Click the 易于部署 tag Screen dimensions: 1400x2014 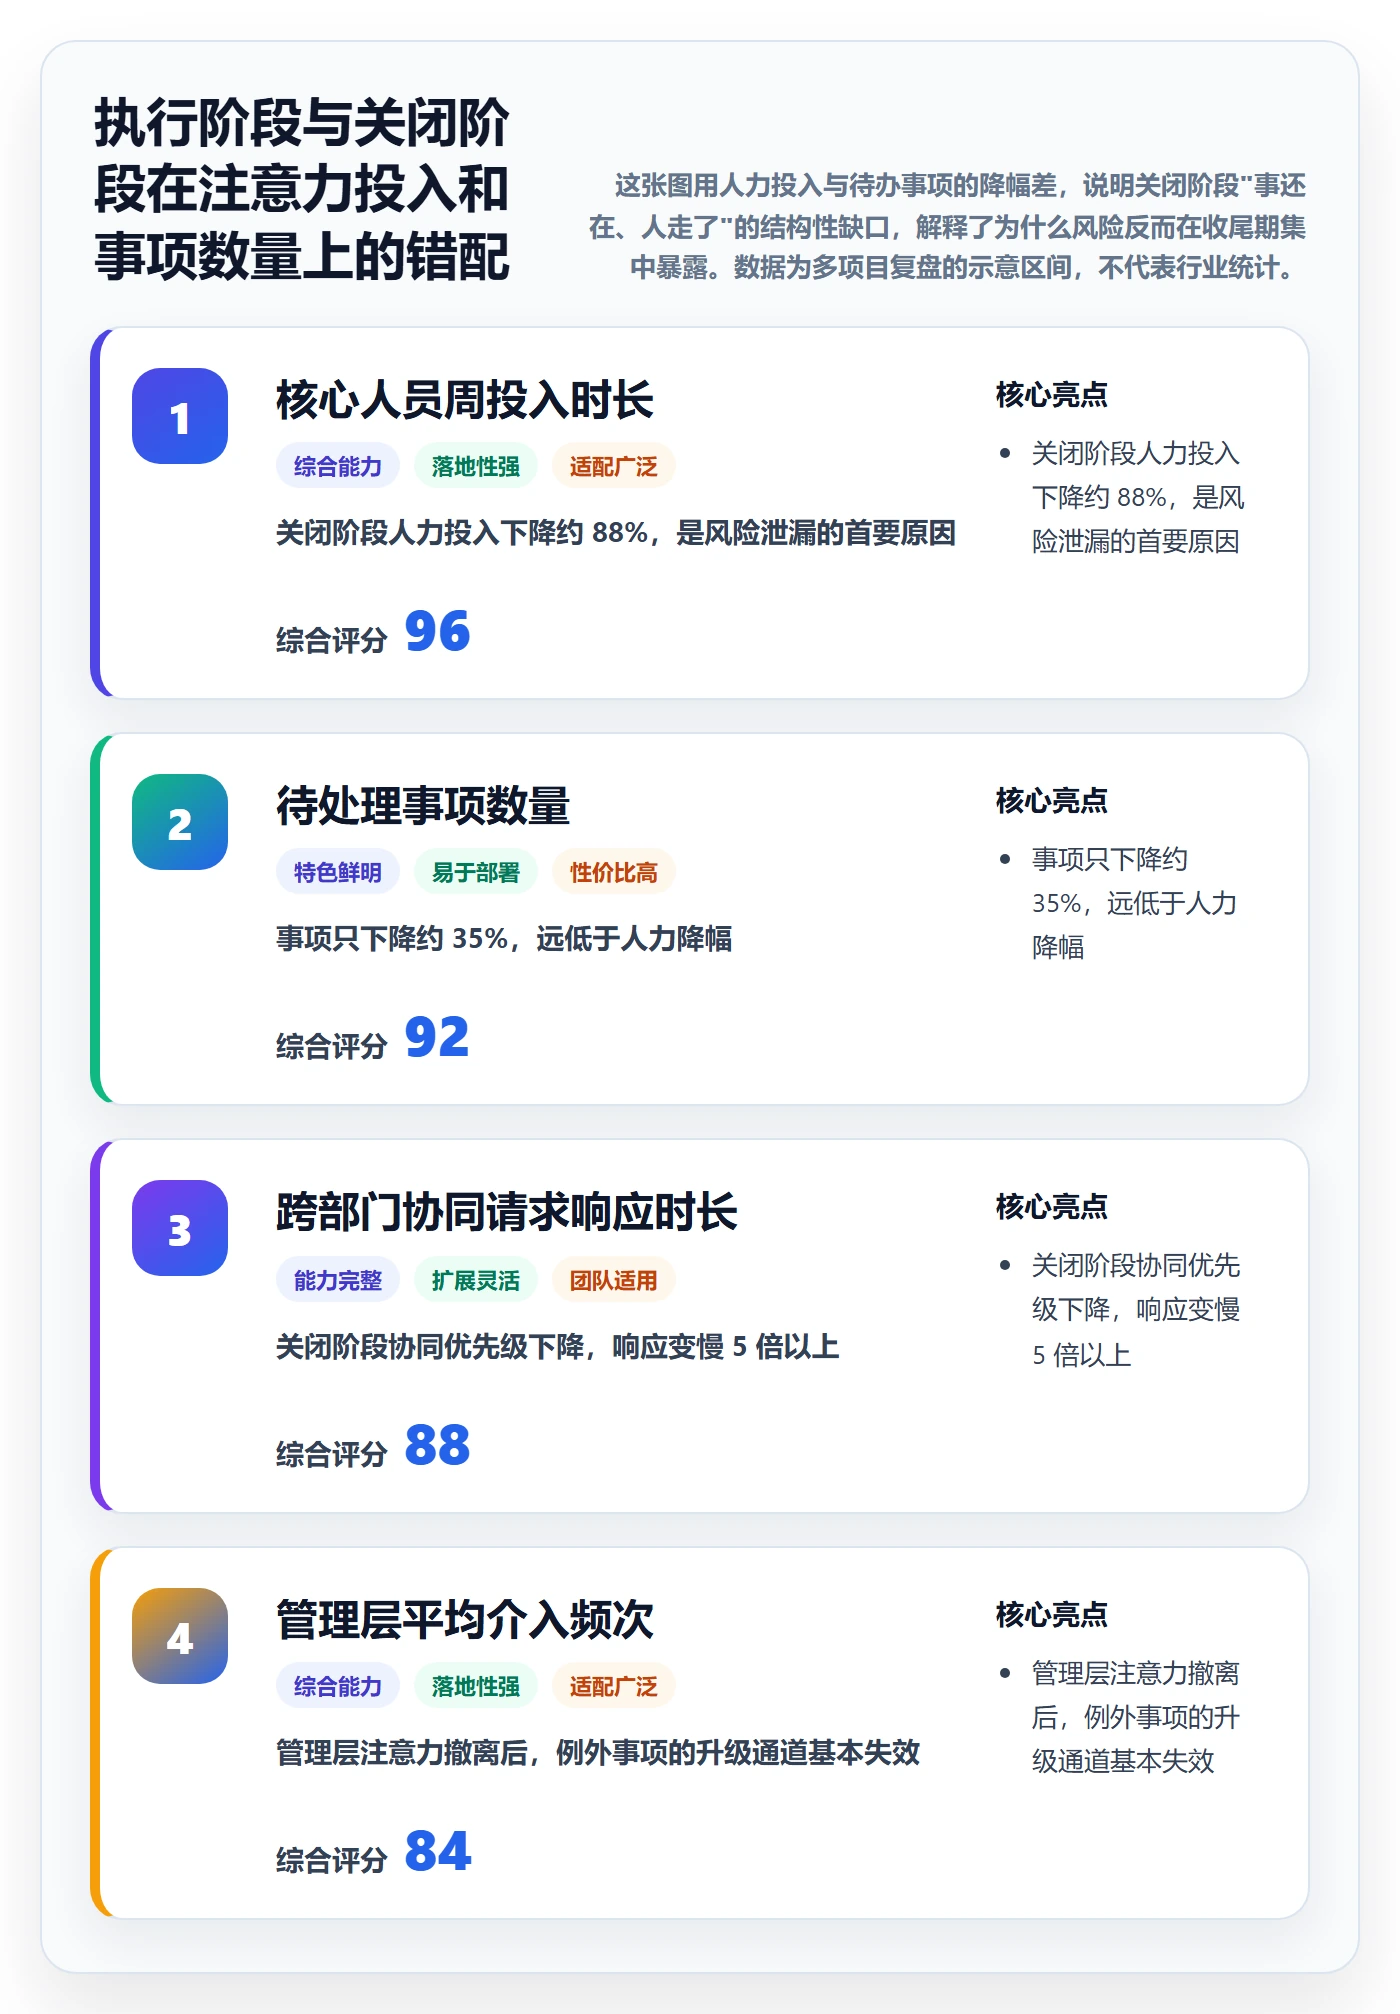(476, 872)
